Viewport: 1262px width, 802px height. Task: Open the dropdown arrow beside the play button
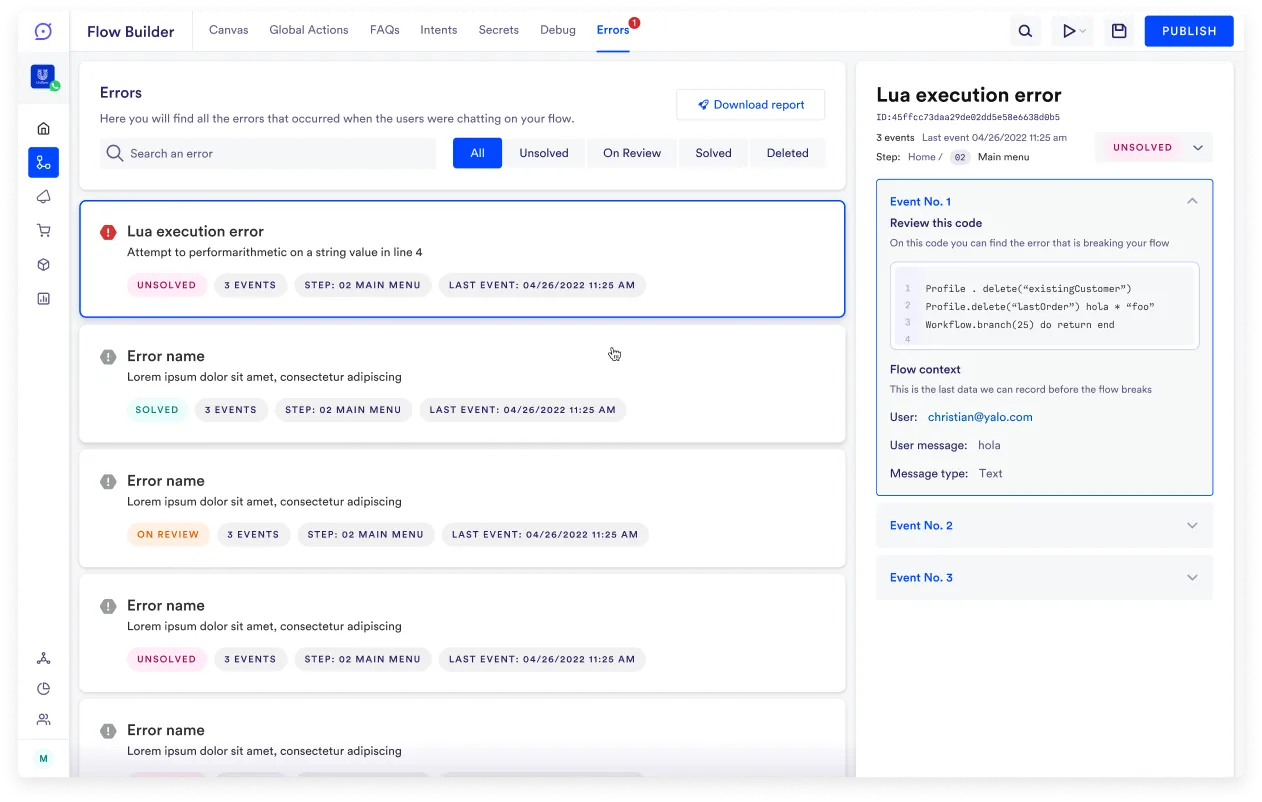[1083, 32]
